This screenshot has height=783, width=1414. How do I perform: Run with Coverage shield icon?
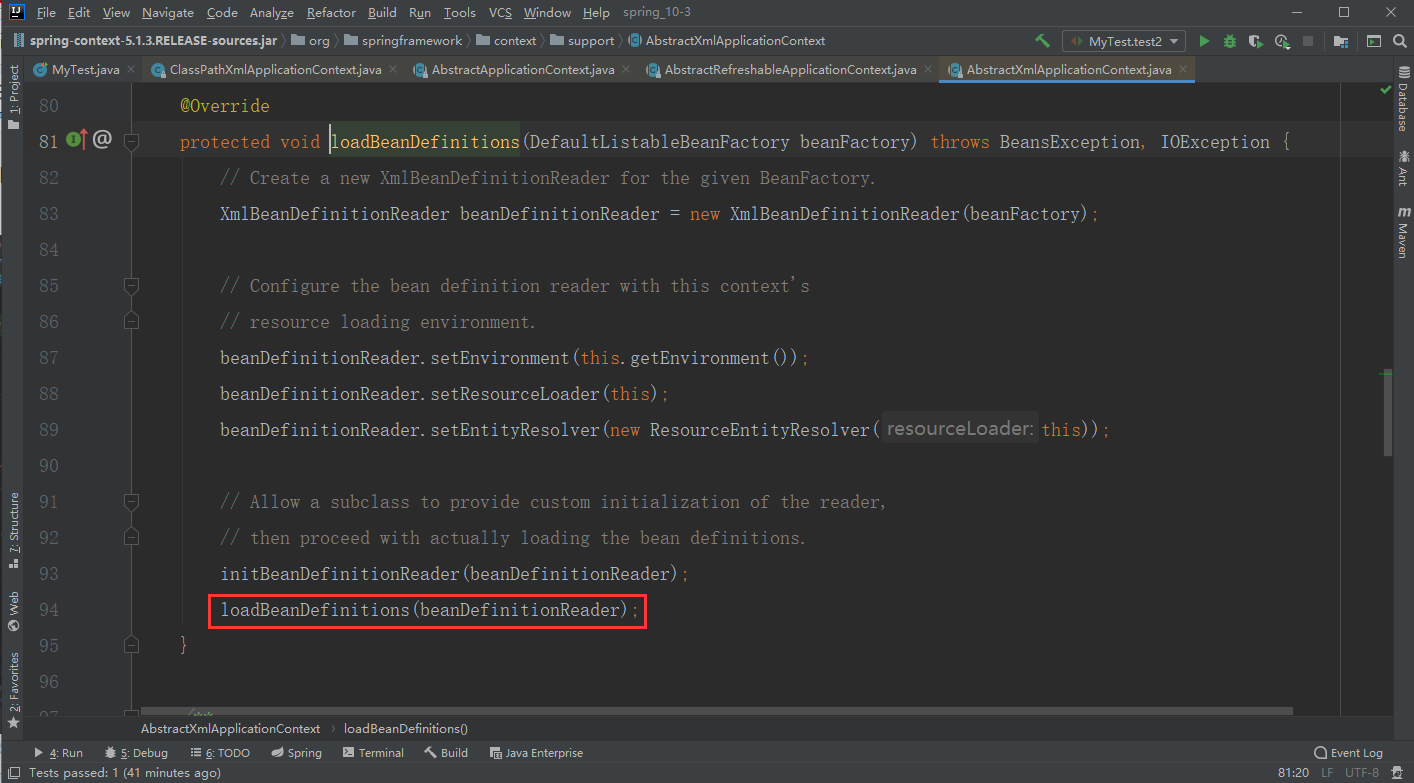tap(1257, 41)
